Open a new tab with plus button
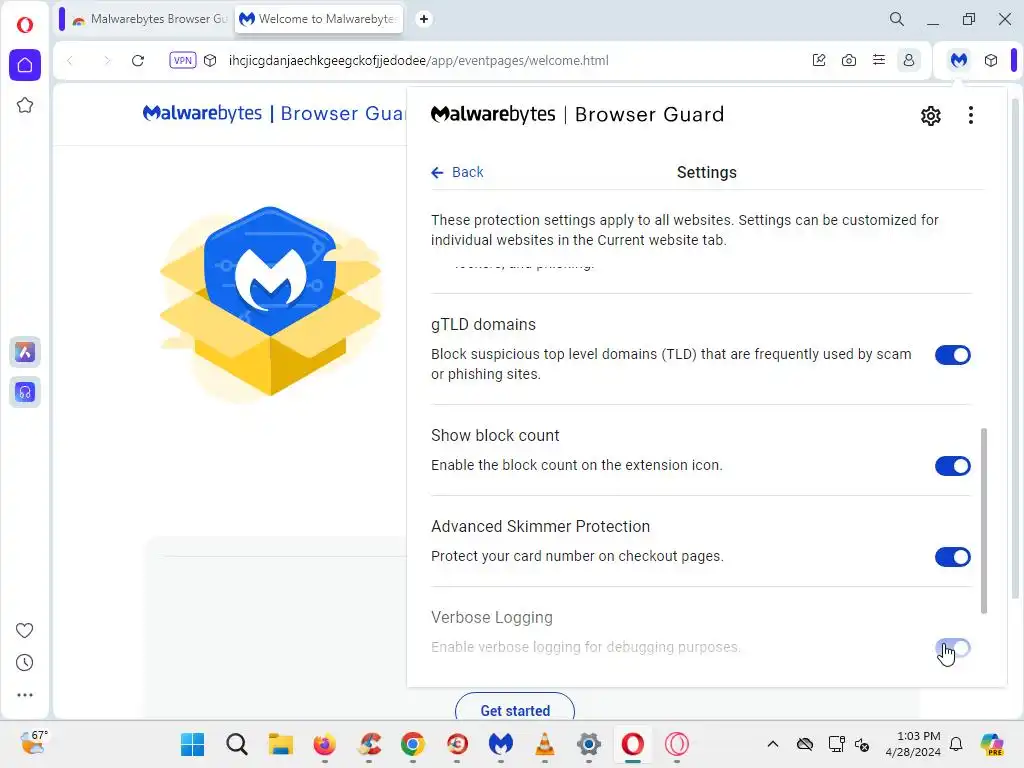 click(x=424, y=19)
